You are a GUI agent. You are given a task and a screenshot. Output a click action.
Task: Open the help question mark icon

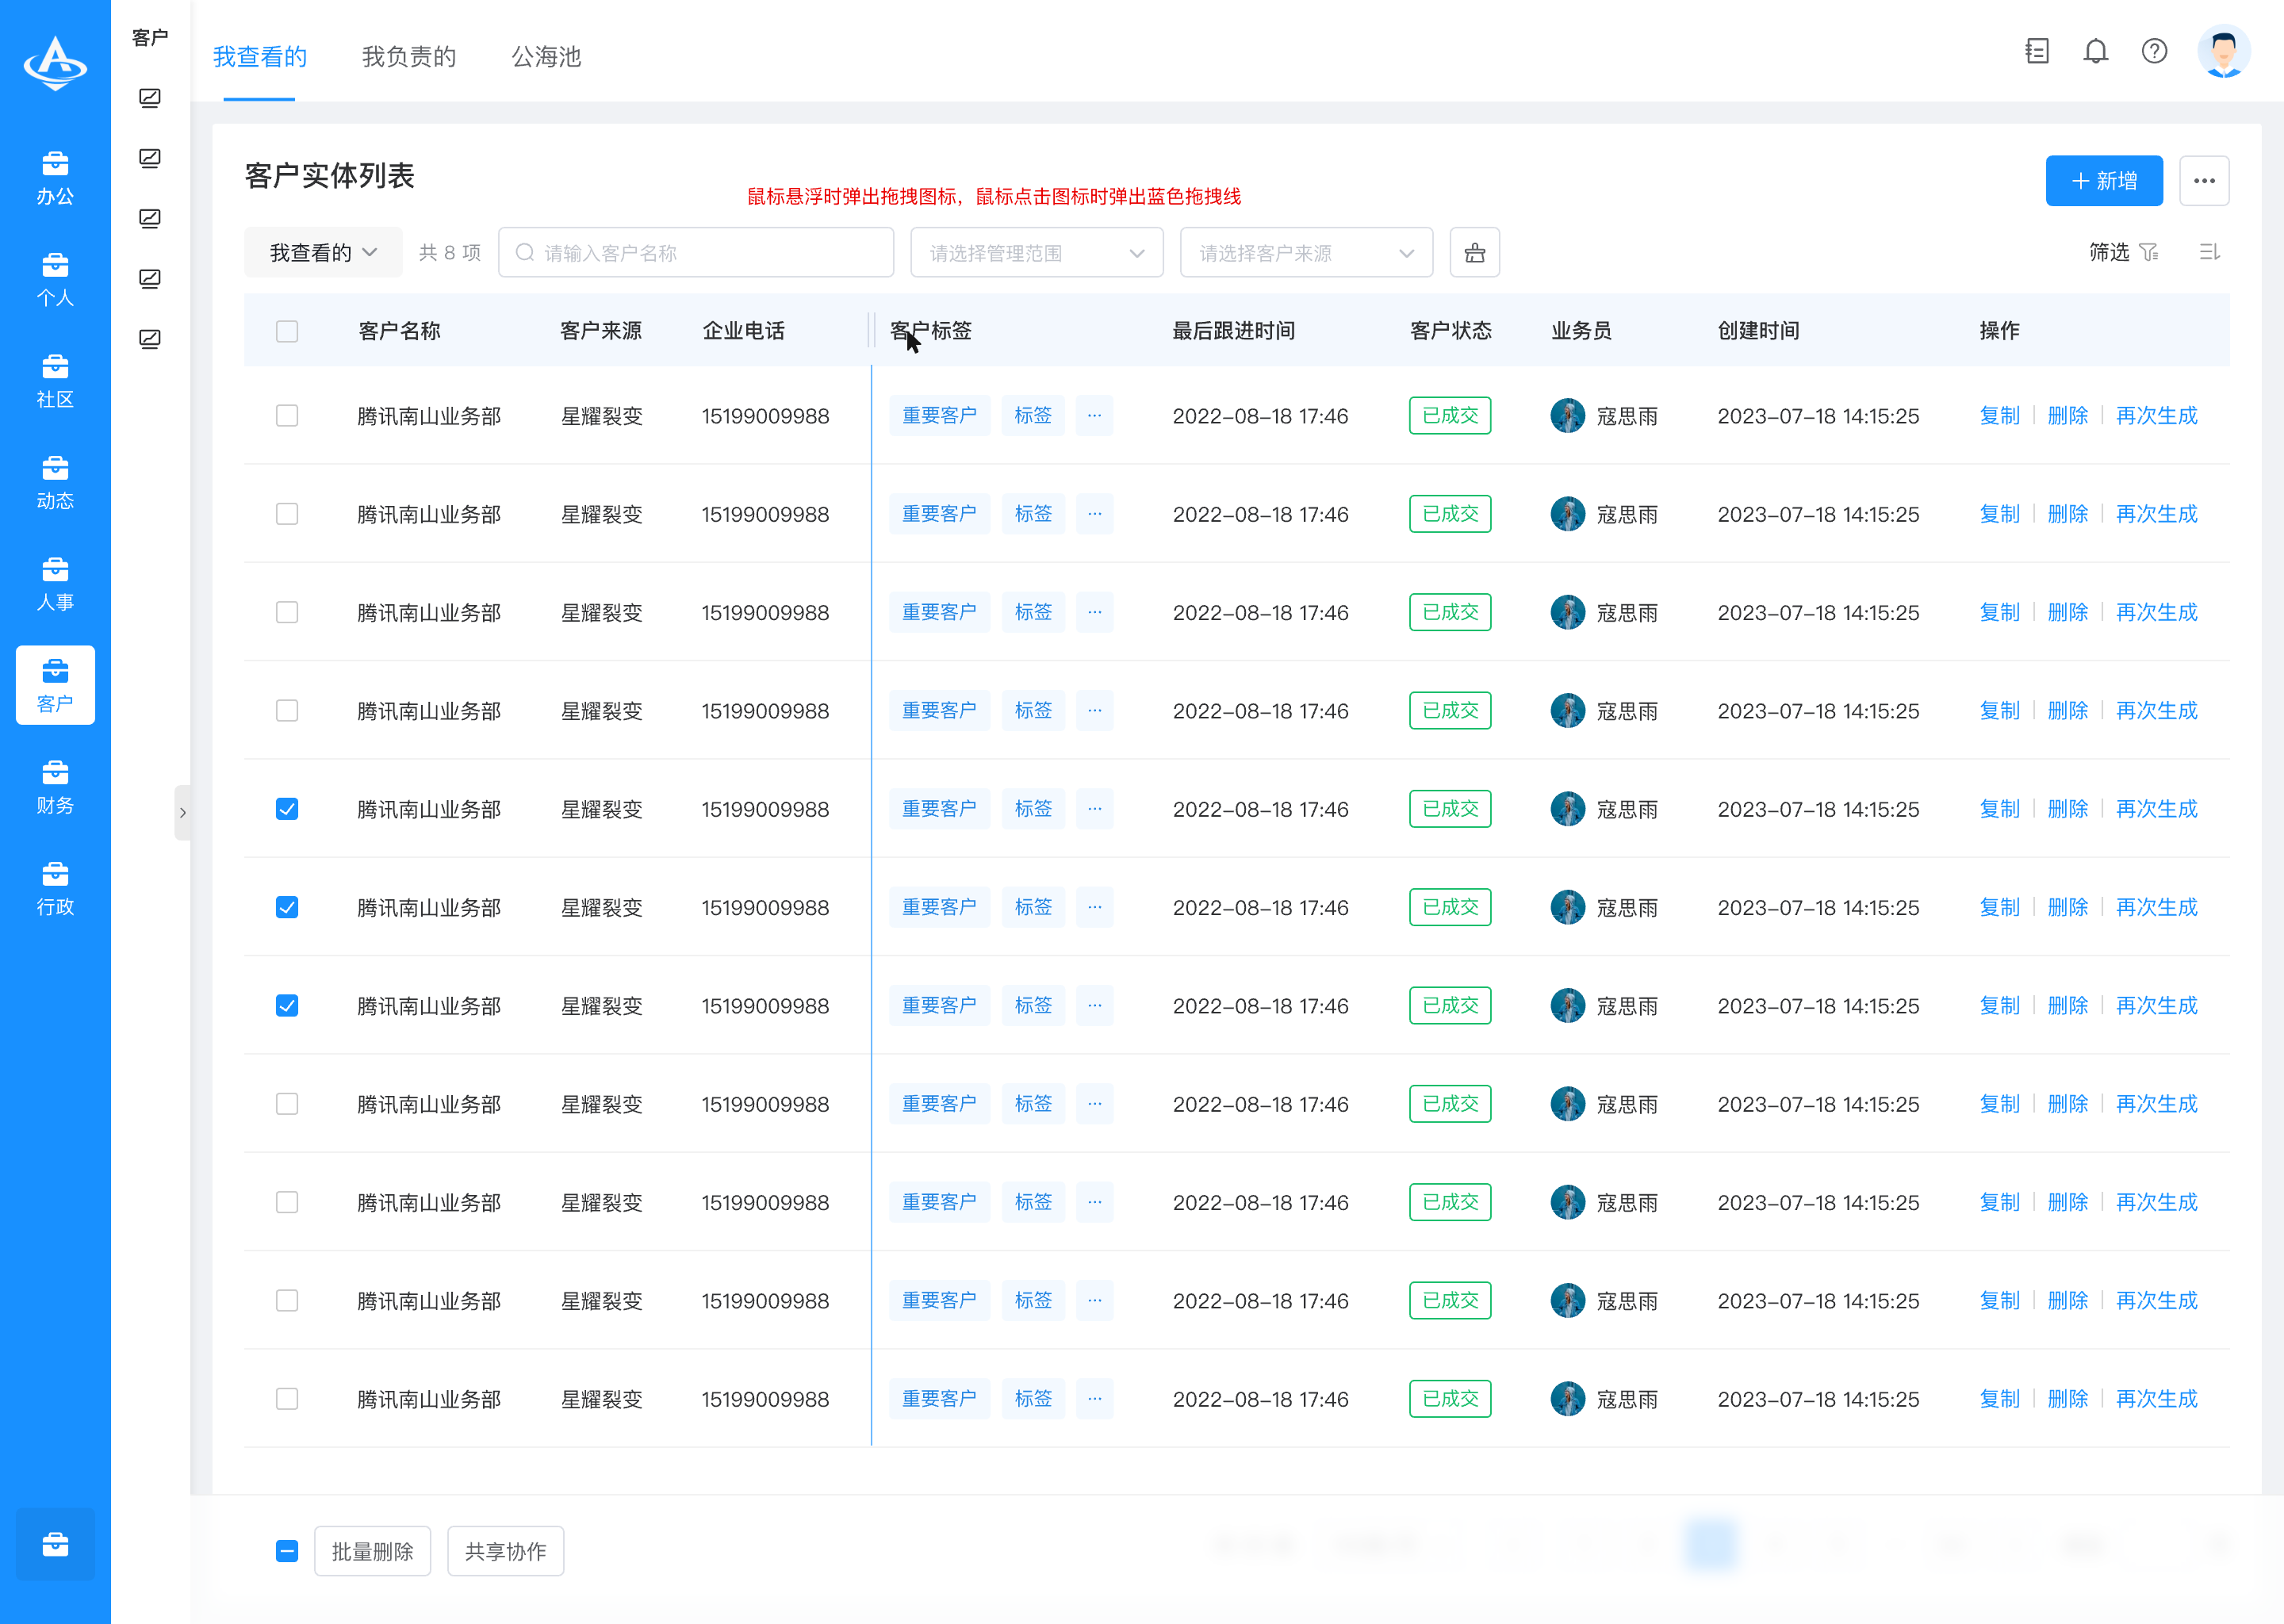click(x=2154, y=51)
